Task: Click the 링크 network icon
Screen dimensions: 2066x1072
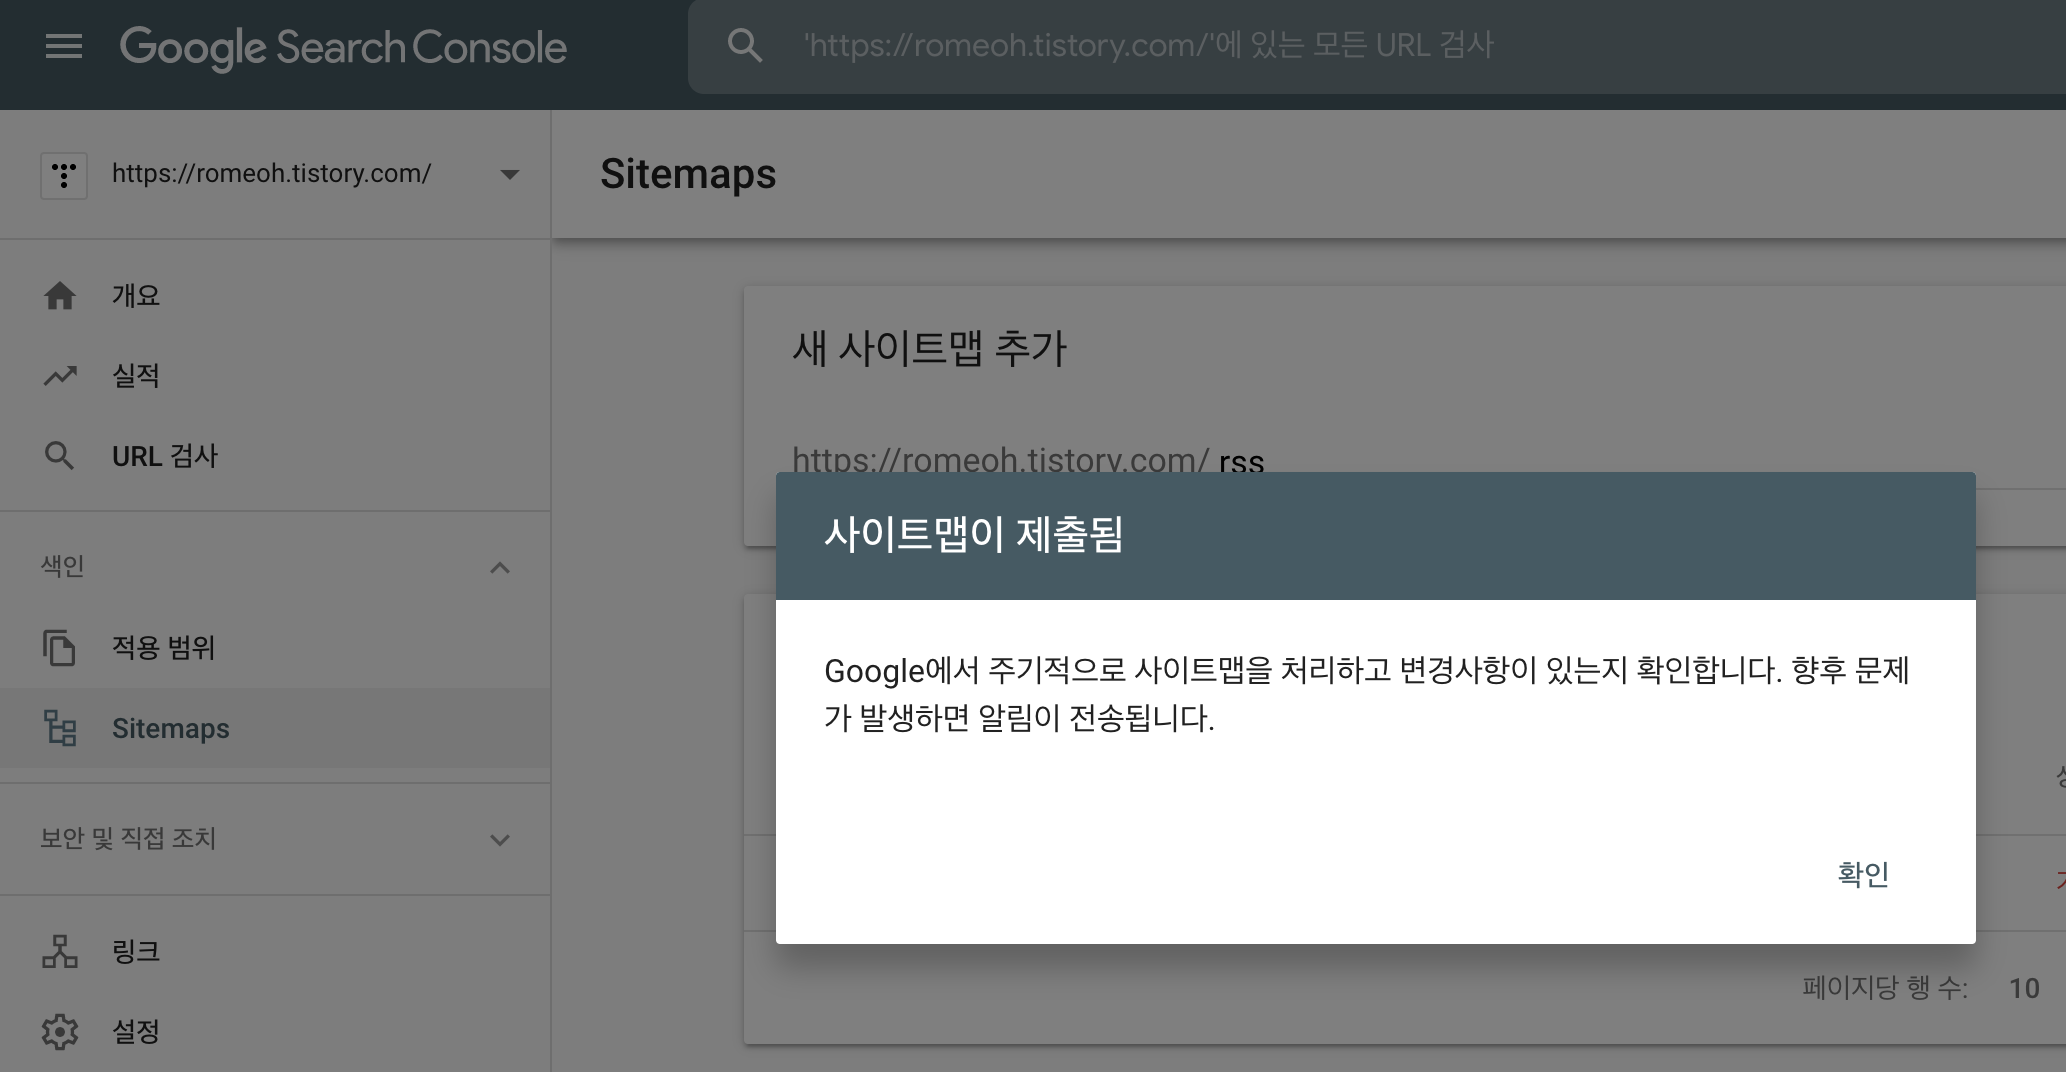Action: [60, 951]
